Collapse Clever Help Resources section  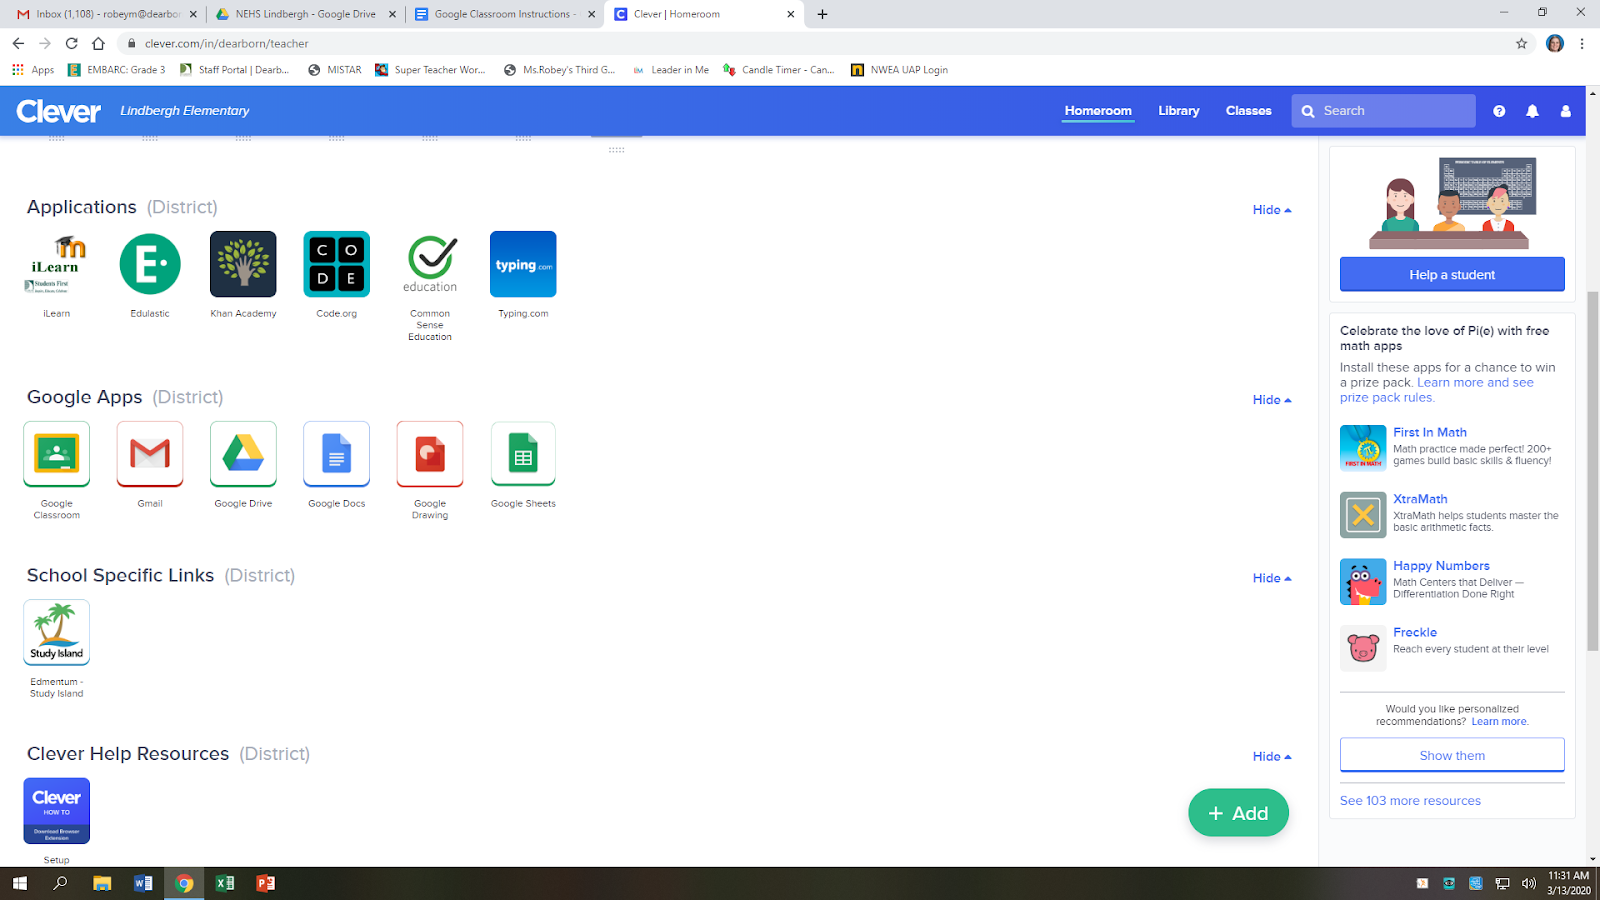tap(1272, 757)
